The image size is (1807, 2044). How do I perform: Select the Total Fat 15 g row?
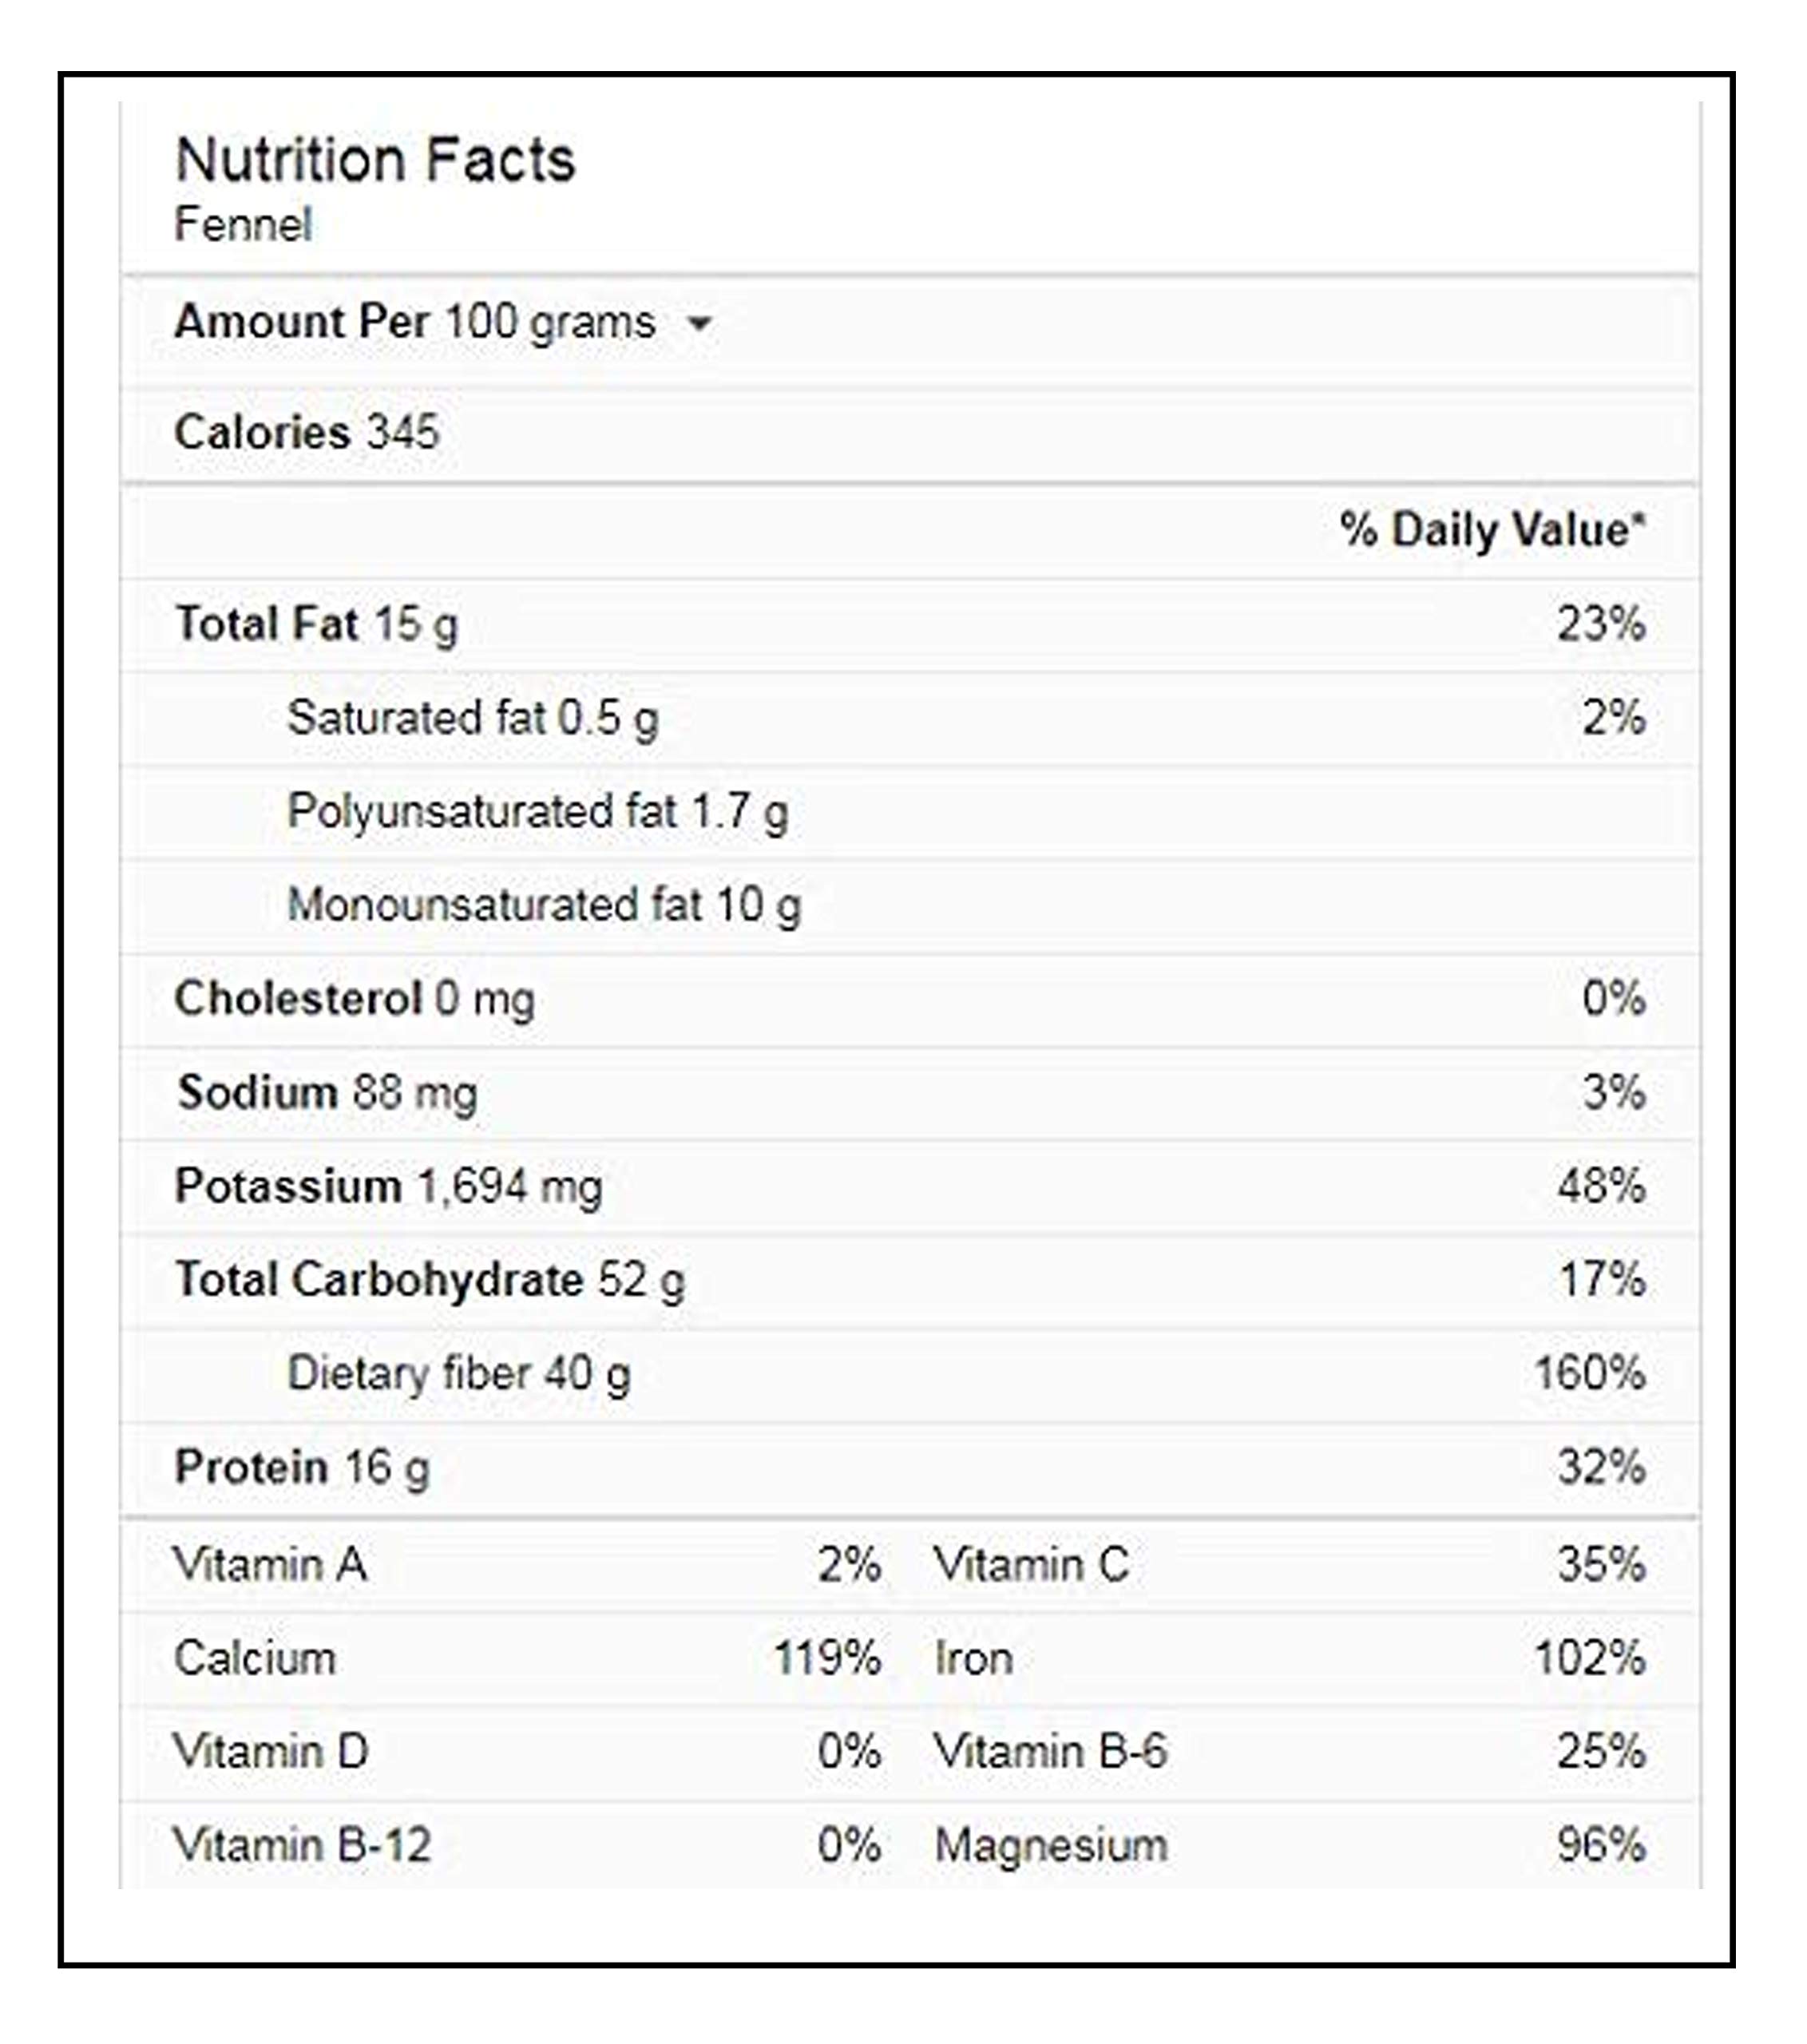pos(910,625)
